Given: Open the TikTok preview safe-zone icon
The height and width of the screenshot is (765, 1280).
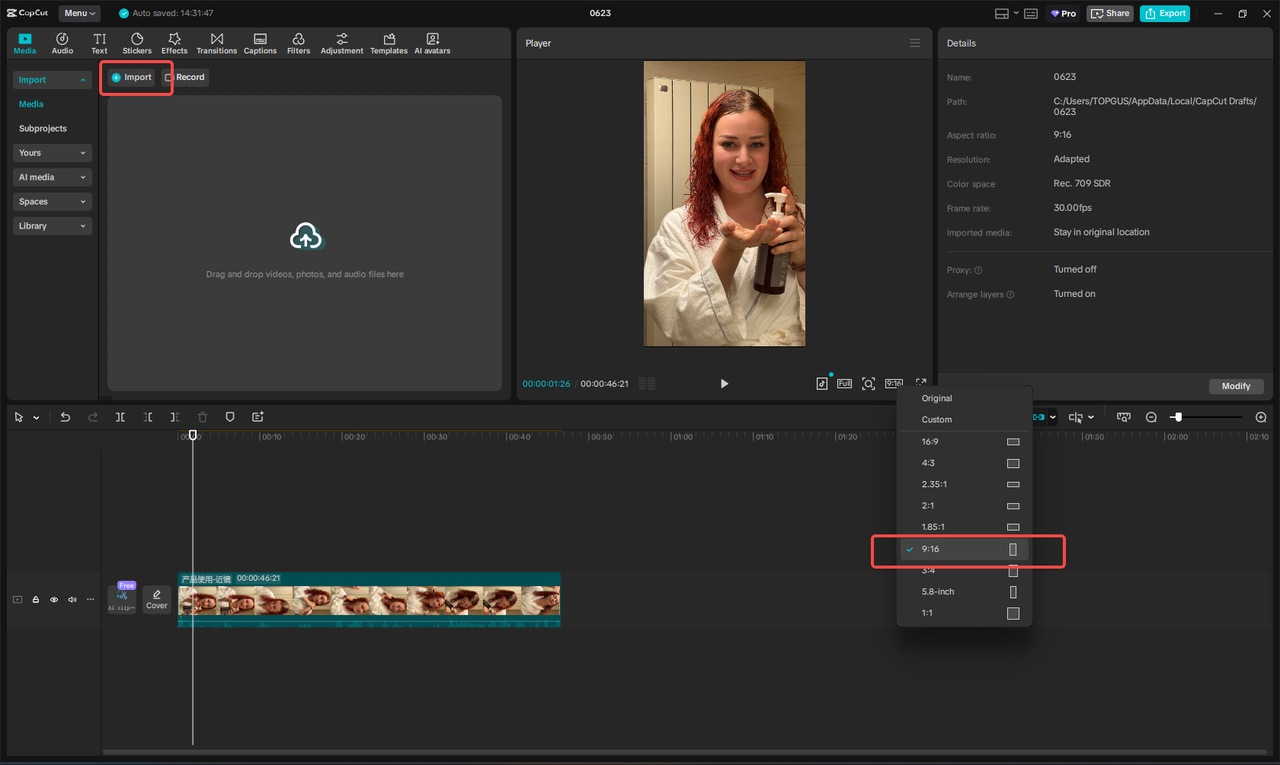Looking at the screenshot, I should [x=821, y=383].
